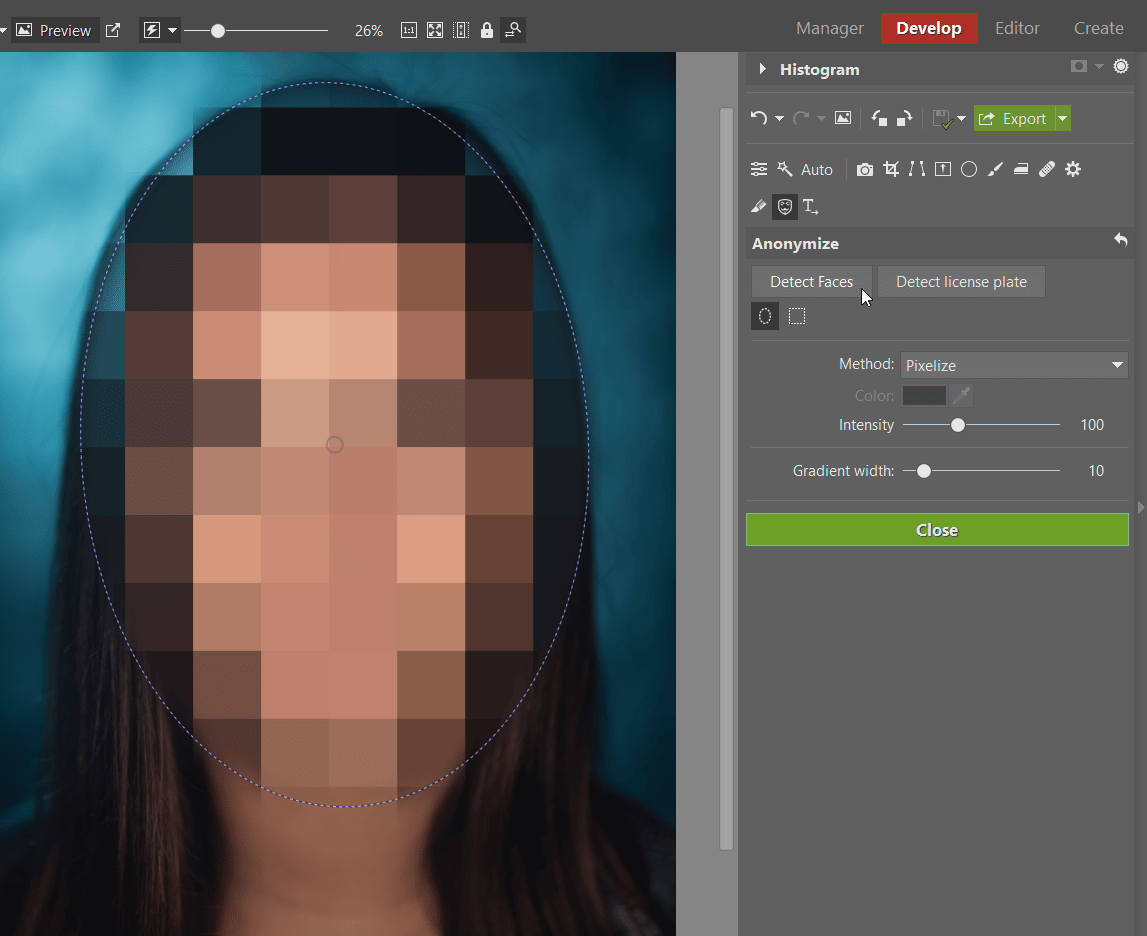The image size is (1147, 936).
Task: Click the fit-height zoom icon
Action: 461,30
